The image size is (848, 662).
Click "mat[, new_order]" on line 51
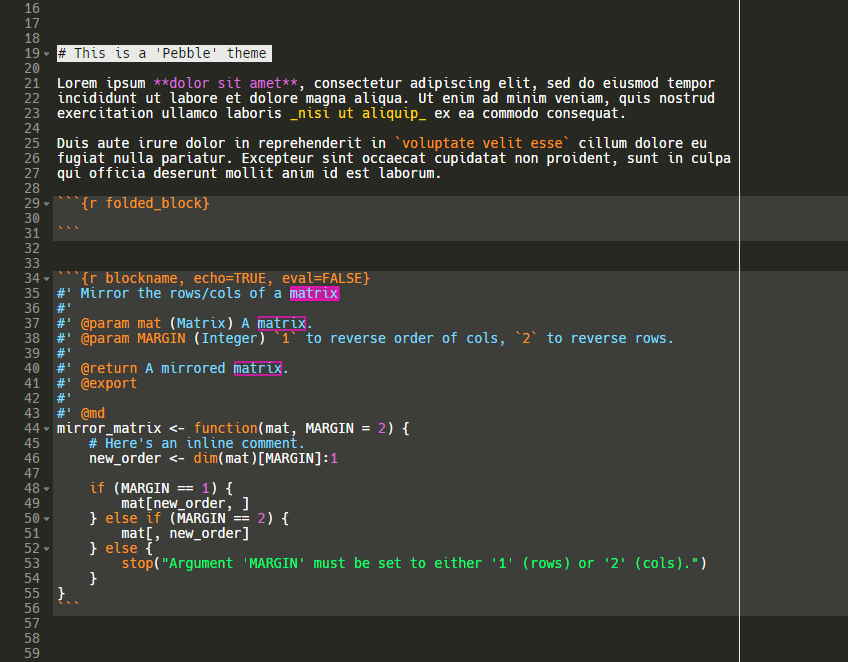tap(186, 533)
